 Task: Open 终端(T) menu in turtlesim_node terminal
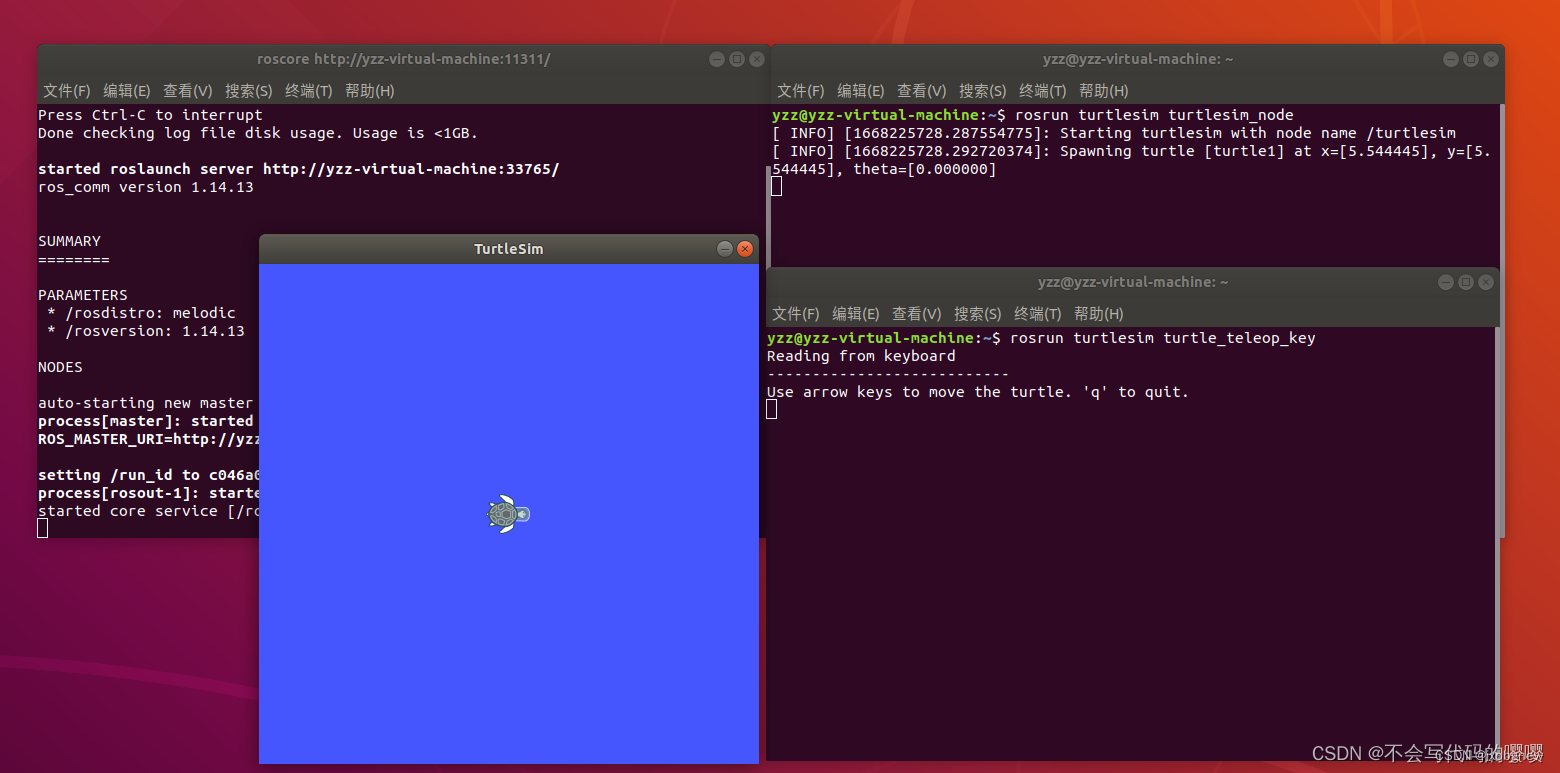[1043, 91]
